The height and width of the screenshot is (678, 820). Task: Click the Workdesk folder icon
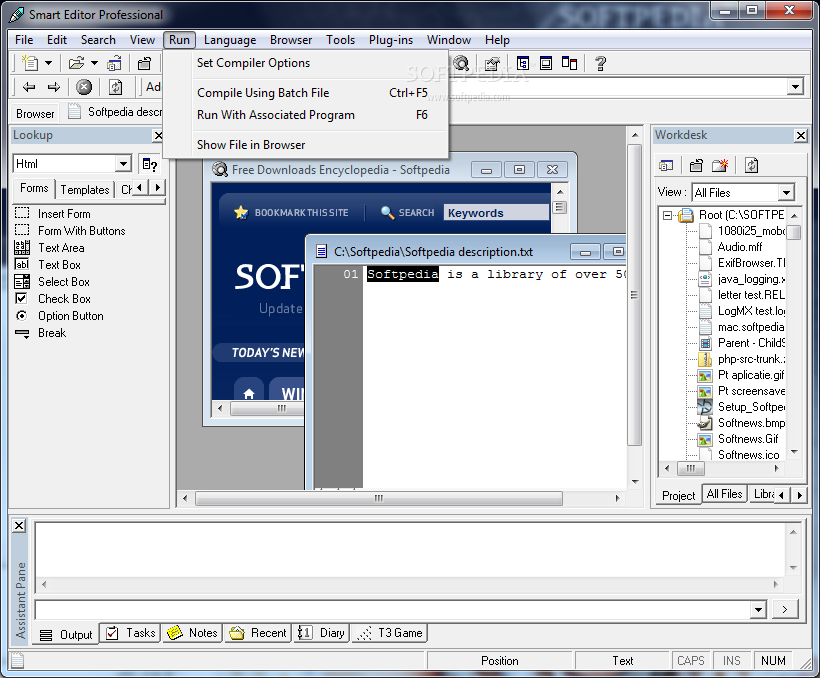point(696,166)
